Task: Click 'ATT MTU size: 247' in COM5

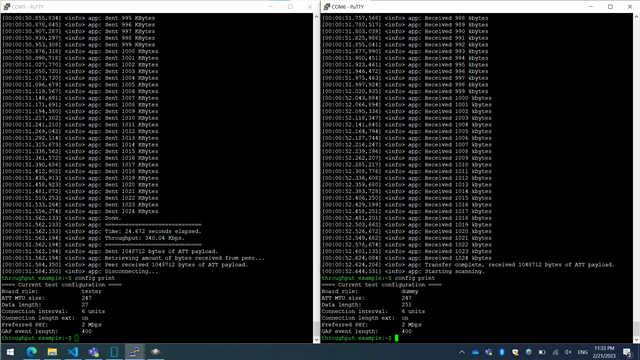Action: tap(47, 298)
